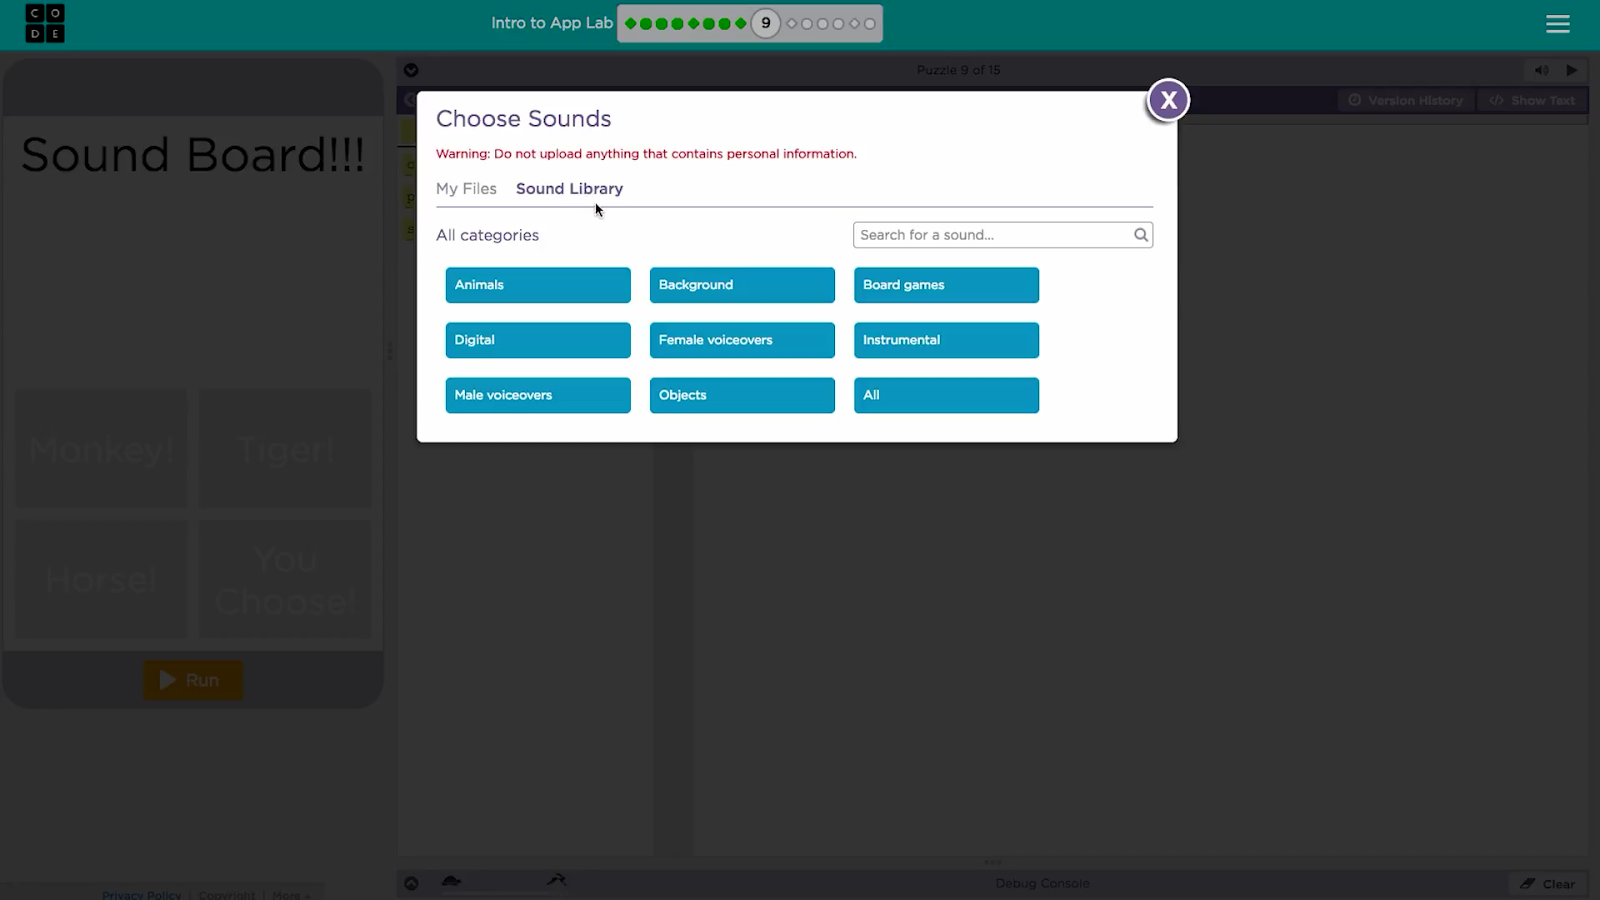The image size is (1600, 900).
Task: Select the Digital sound category
Action: pos(538,340)
